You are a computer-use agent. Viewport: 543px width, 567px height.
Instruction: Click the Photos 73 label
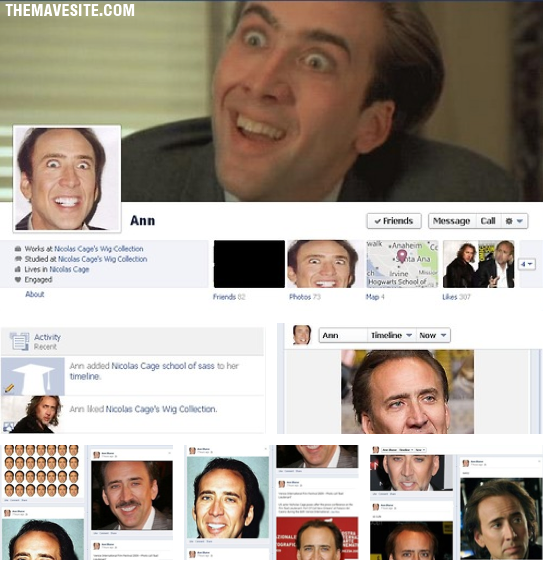pos(305,297)
